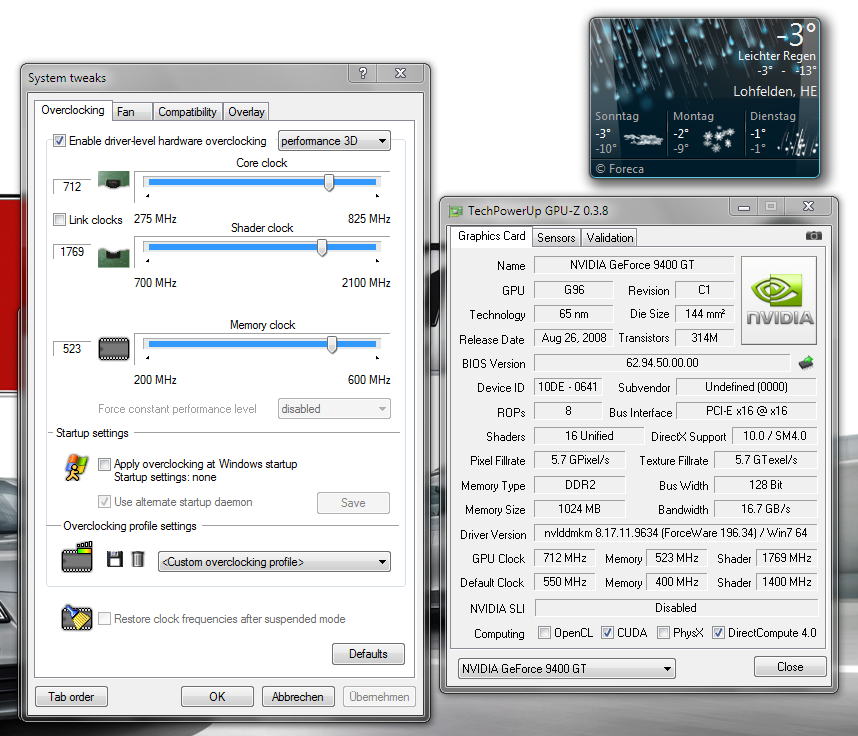Click the Defaults button
The height and width of the screenshot is (736, 858).
coord(368,654)
